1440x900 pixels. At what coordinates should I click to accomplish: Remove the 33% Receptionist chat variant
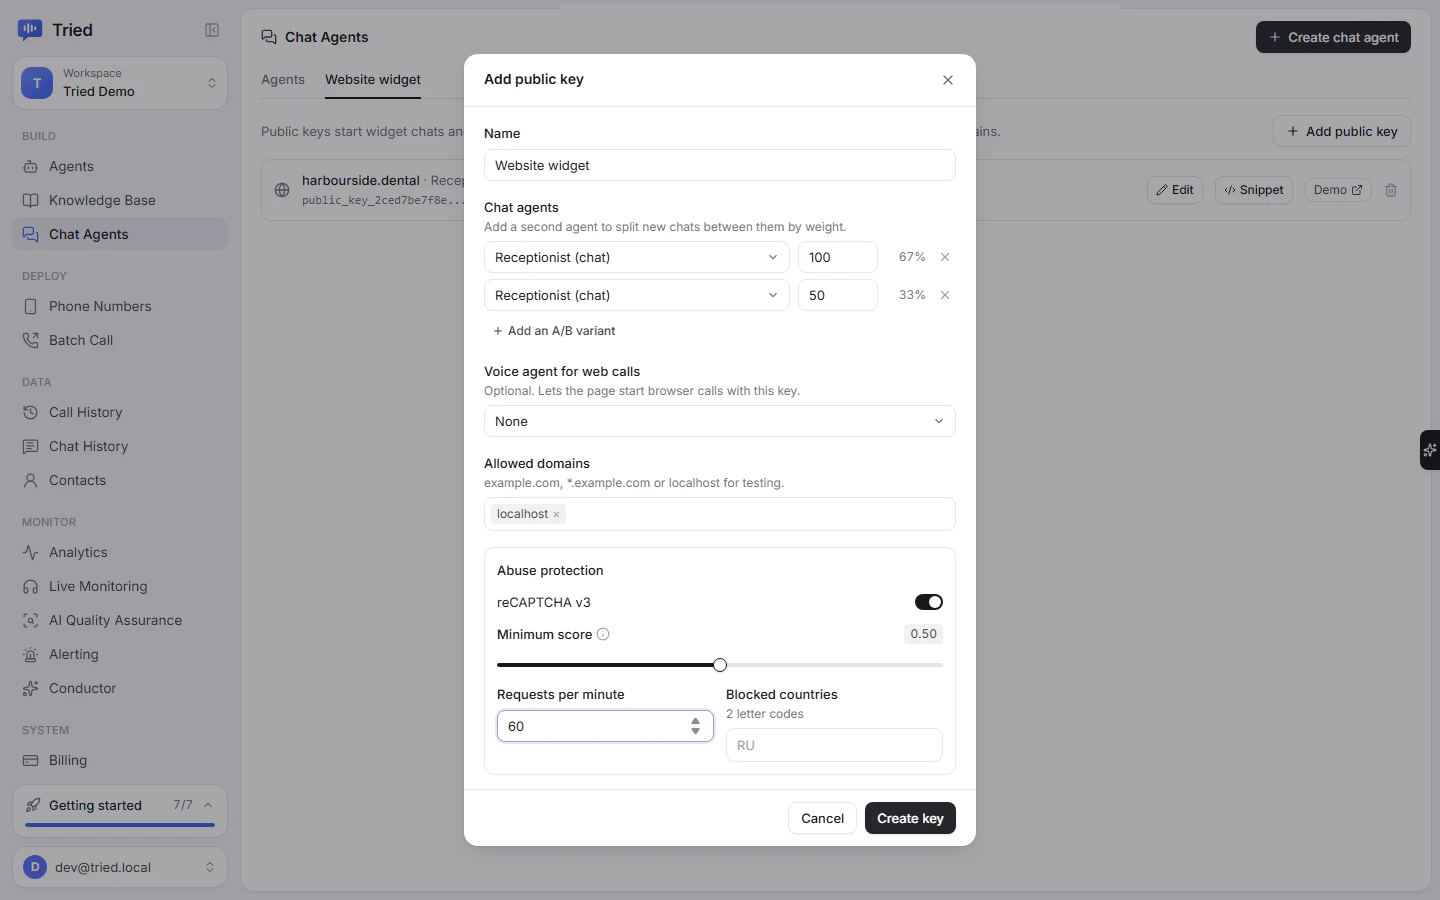[x=945, y=295]
